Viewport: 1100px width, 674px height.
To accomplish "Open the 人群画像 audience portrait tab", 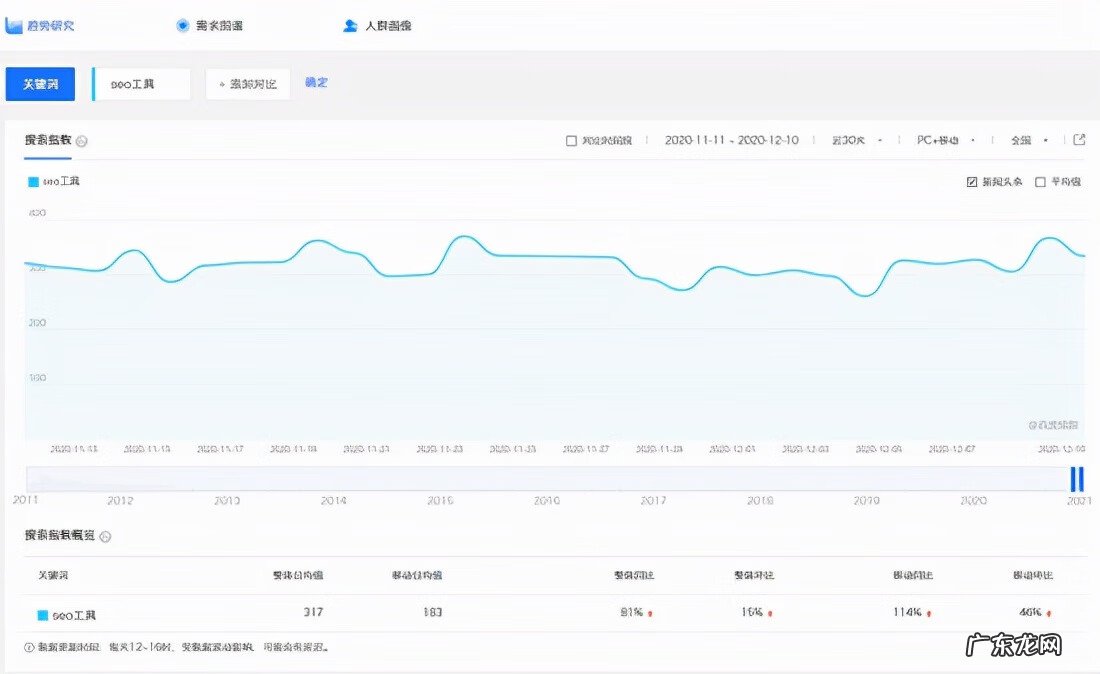I will tap(386, 25).
